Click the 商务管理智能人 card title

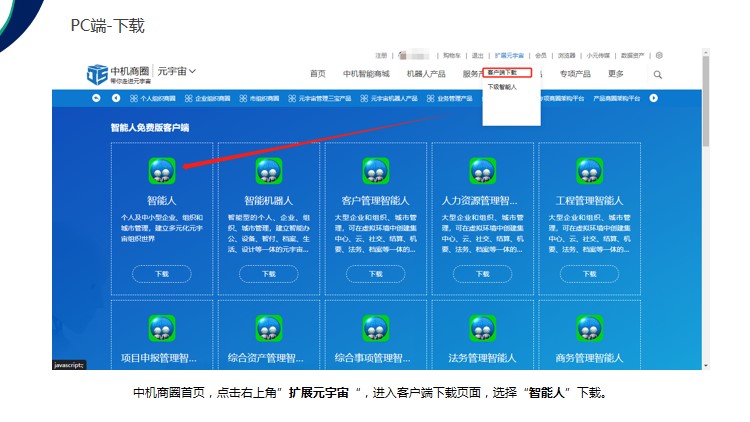click(x=589, y=358)
